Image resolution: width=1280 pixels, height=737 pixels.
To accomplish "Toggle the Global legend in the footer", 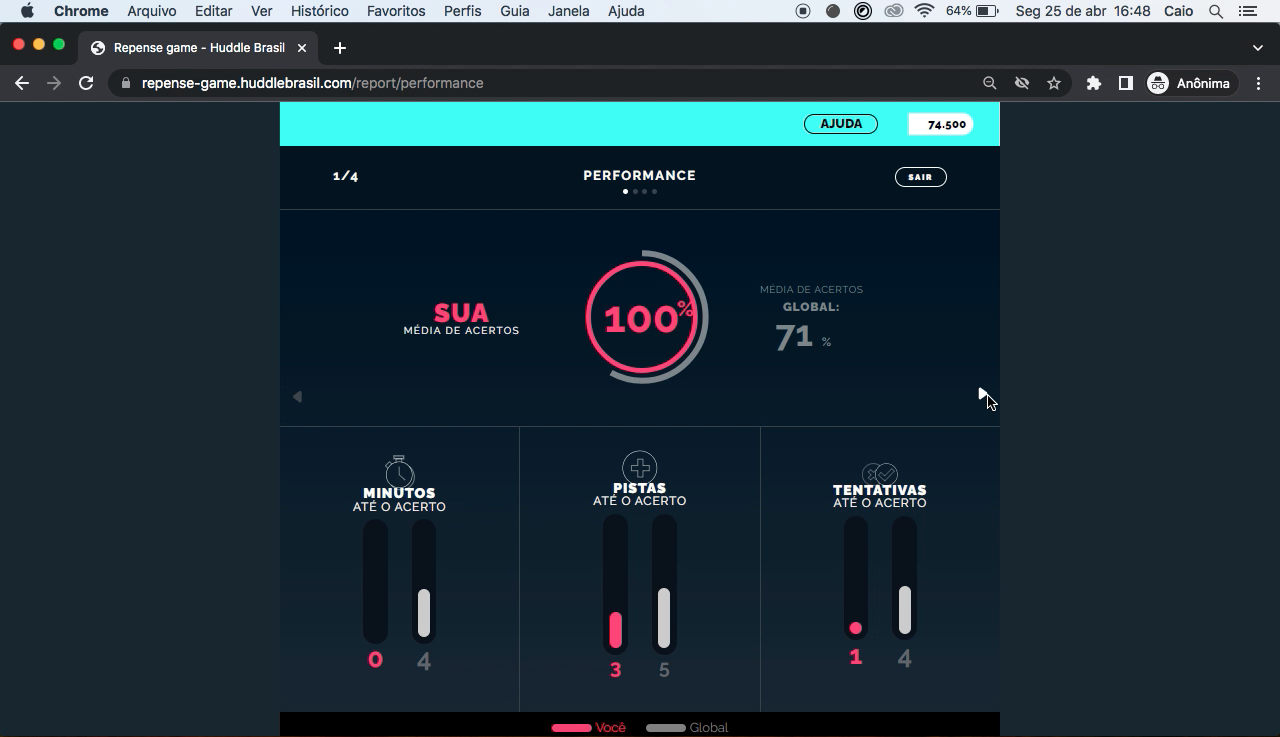I will (x=687, y=727).
